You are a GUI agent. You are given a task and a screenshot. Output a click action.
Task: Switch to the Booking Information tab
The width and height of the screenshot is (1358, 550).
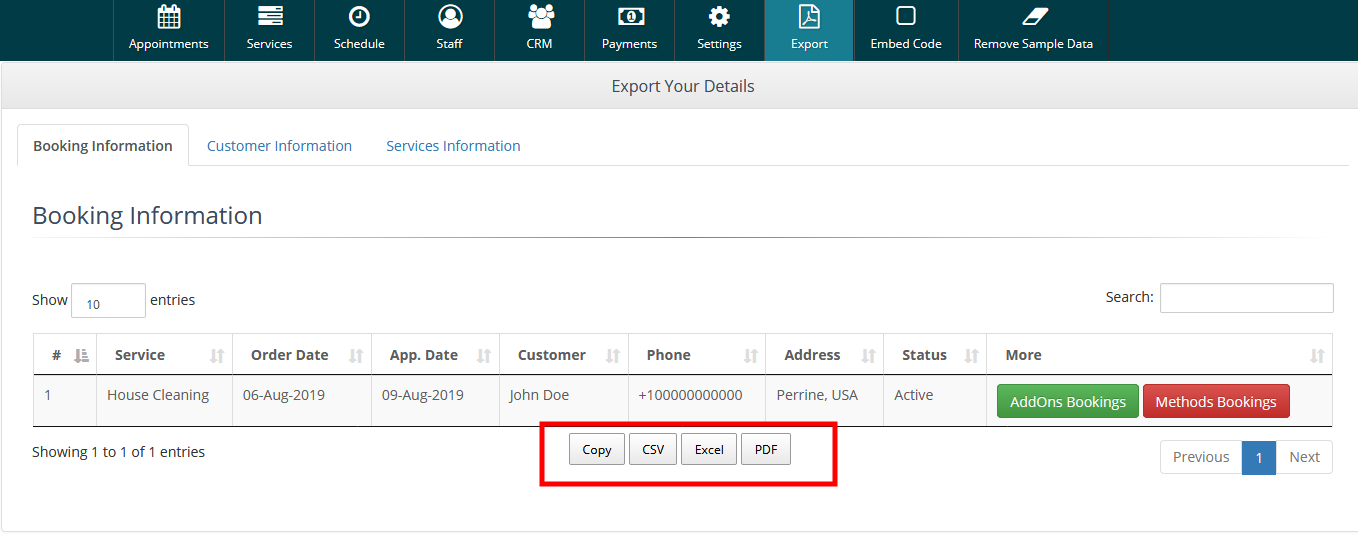(103, 146)
